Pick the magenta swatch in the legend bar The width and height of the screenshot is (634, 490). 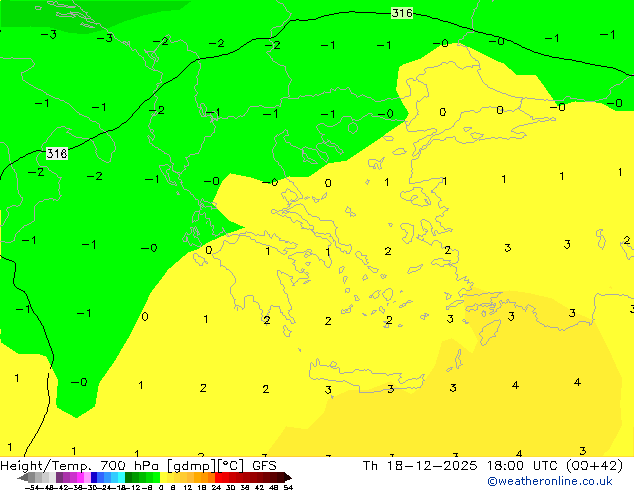77,477
